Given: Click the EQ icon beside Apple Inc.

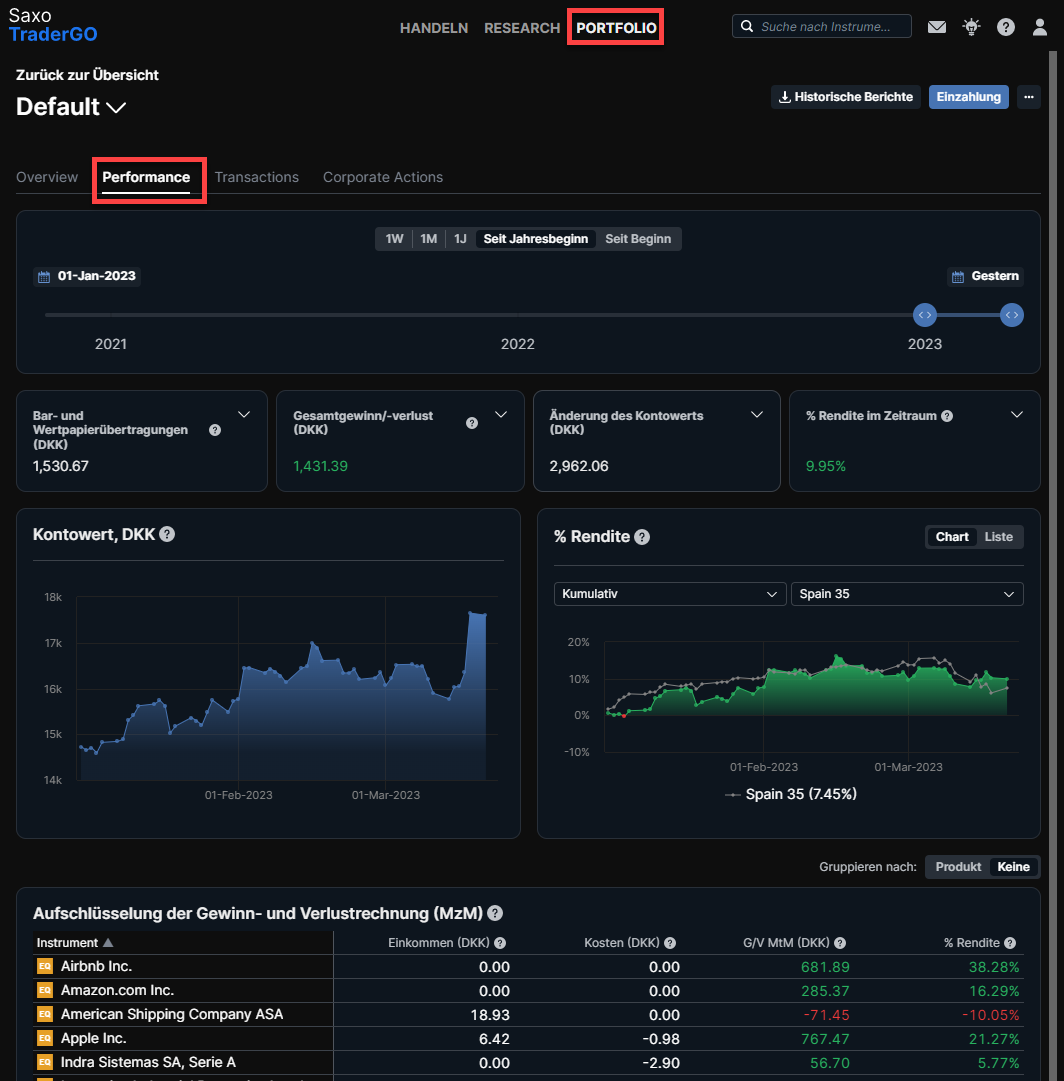Looking at the screenshot, I should click(x=45, y=1038).
